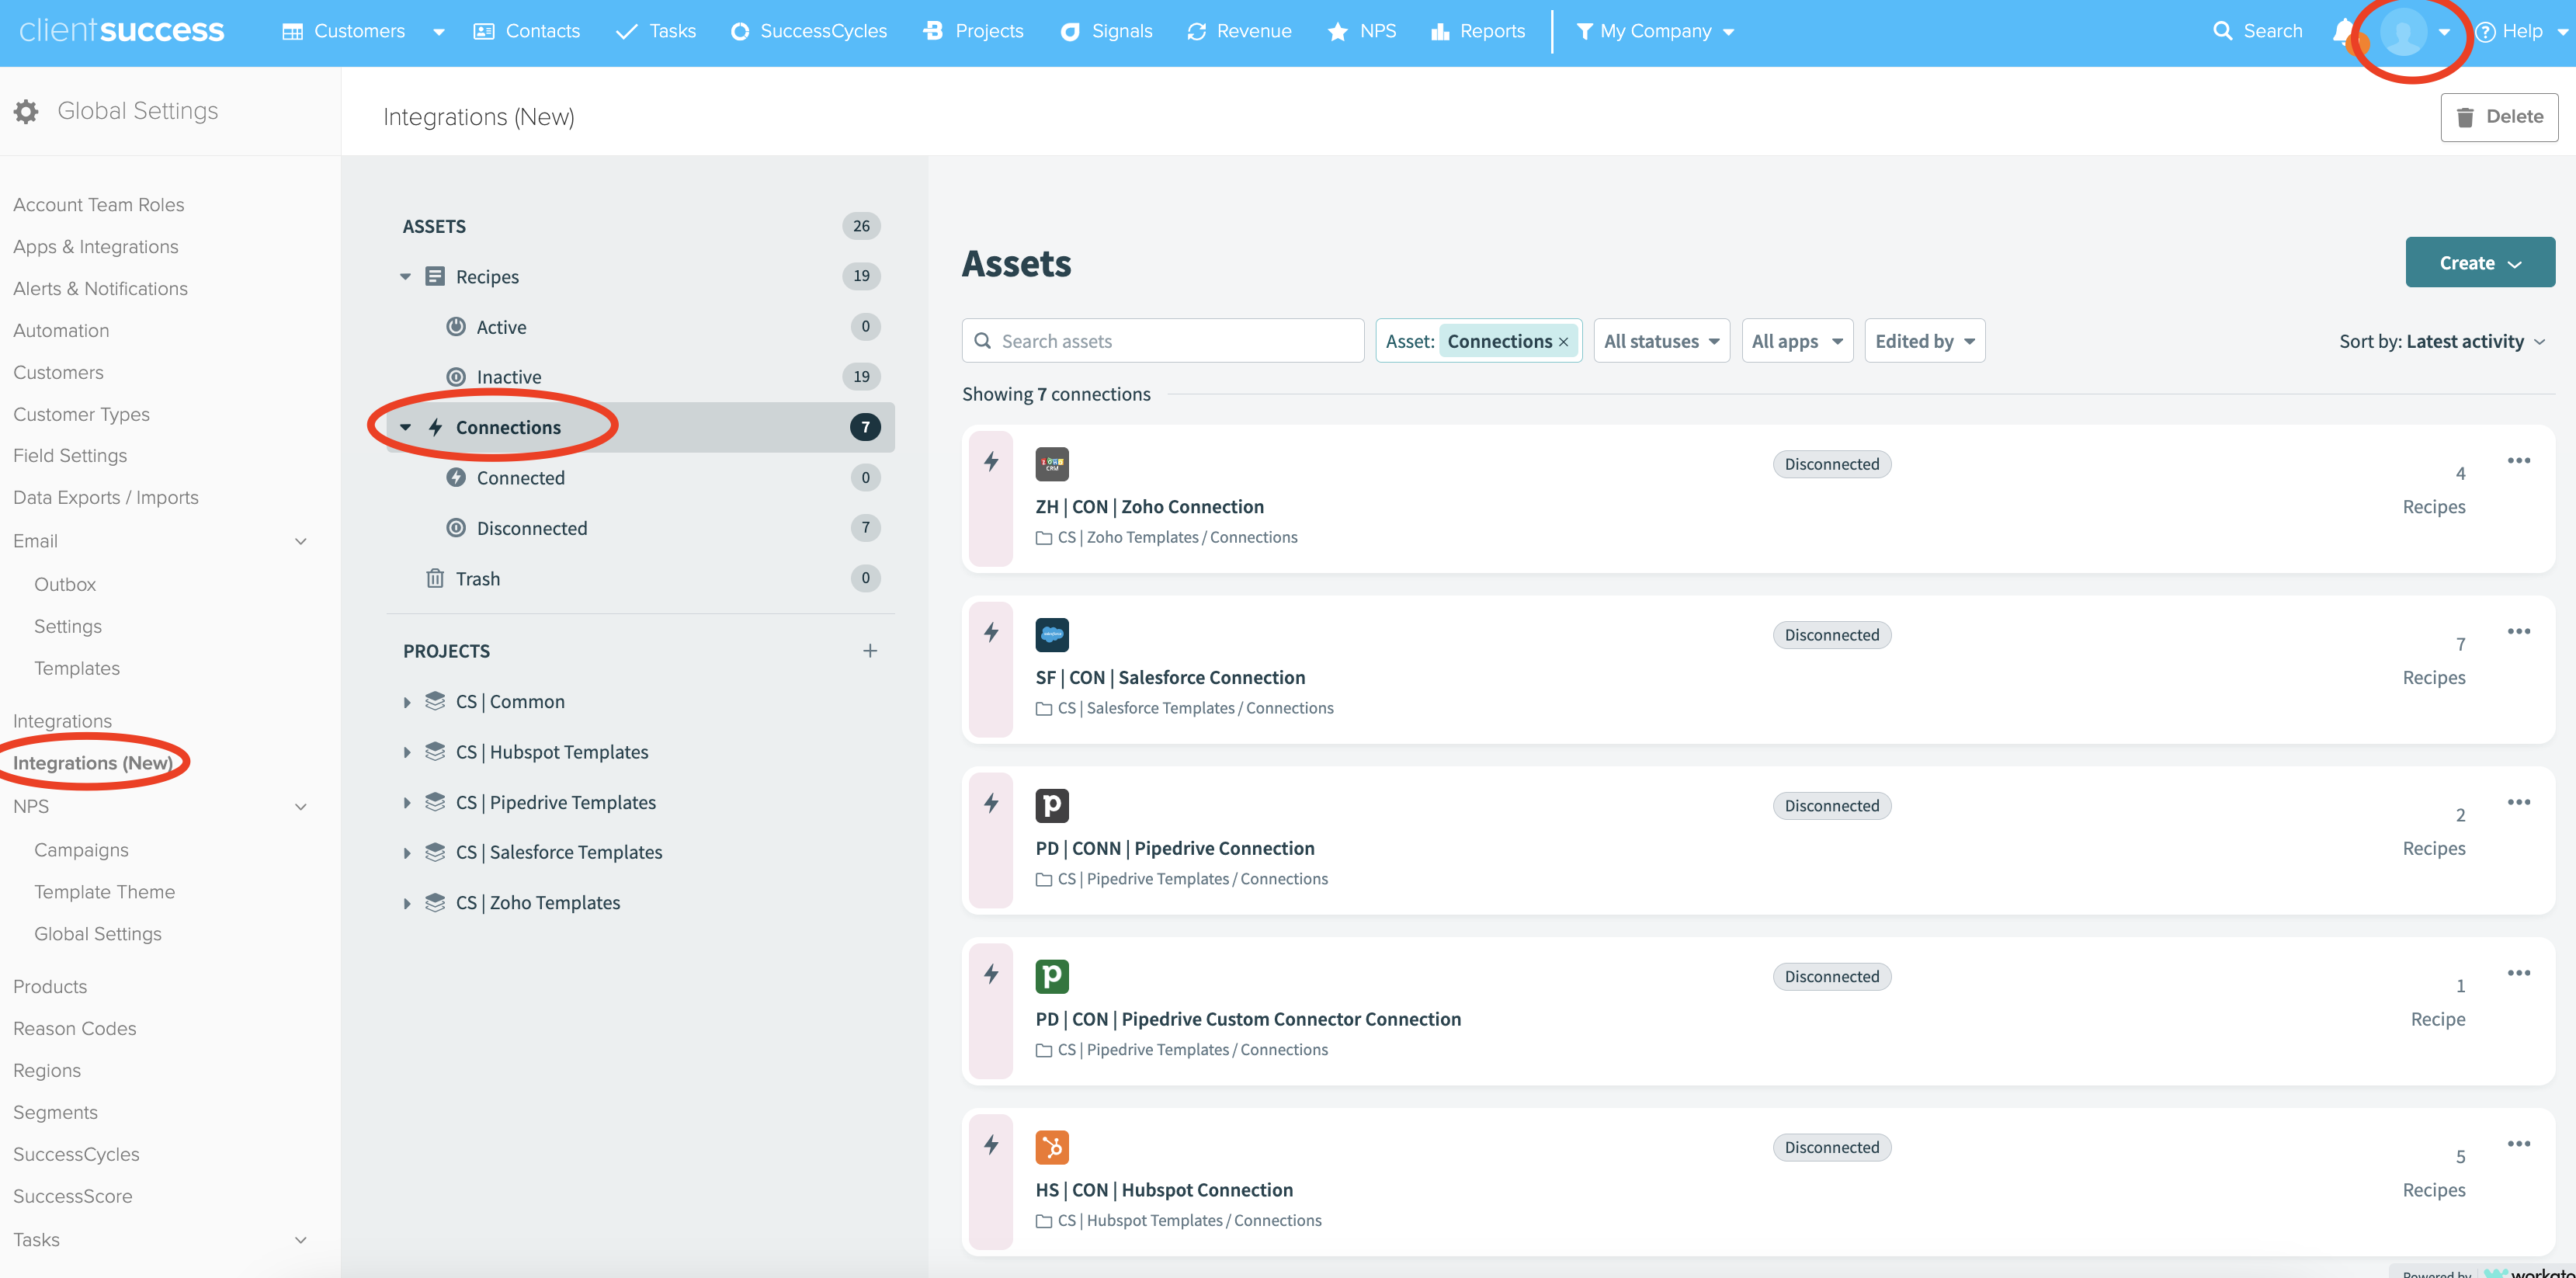The image size is (2576, 1278).
Task: Expand the CS | Zoho Templates project
Action: [407, 904]
